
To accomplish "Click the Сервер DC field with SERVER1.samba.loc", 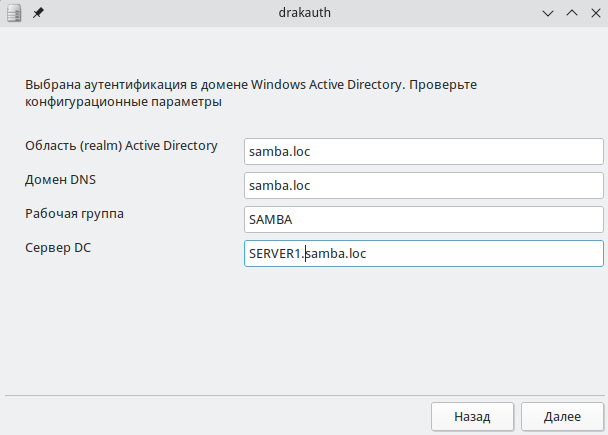I will pyautogui.click(x=423, y=254).
